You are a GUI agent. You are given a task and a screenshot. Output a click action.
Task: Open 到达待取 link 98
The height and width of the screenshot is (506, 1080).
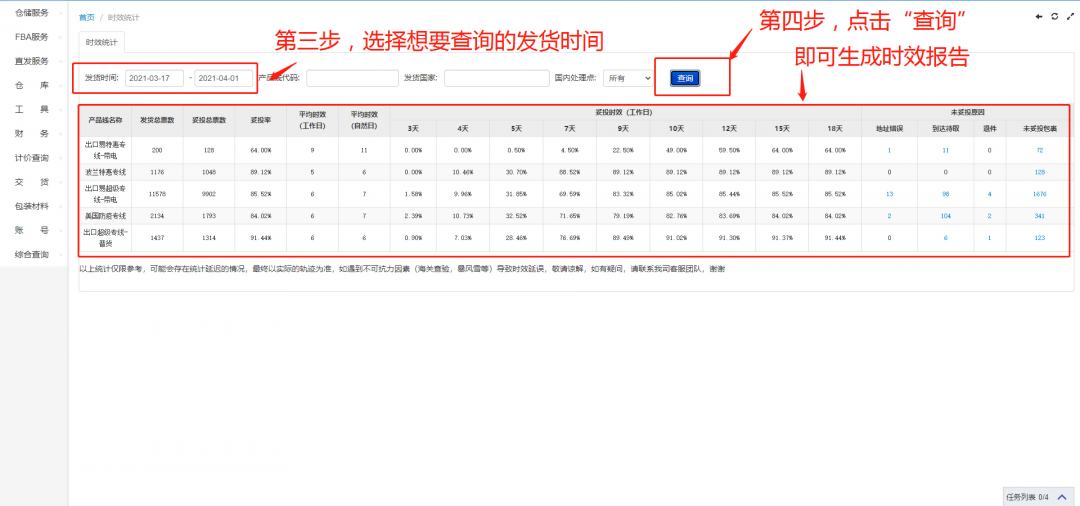click(946, 194)
